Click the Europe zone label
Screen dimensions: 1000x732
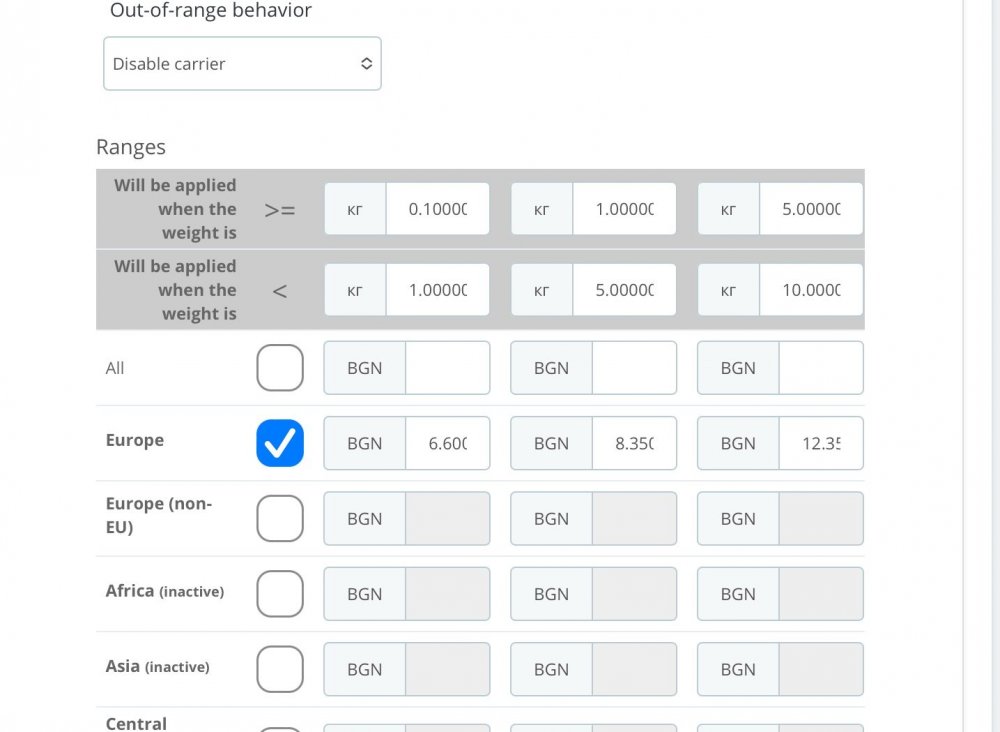[x=135, y=440]
